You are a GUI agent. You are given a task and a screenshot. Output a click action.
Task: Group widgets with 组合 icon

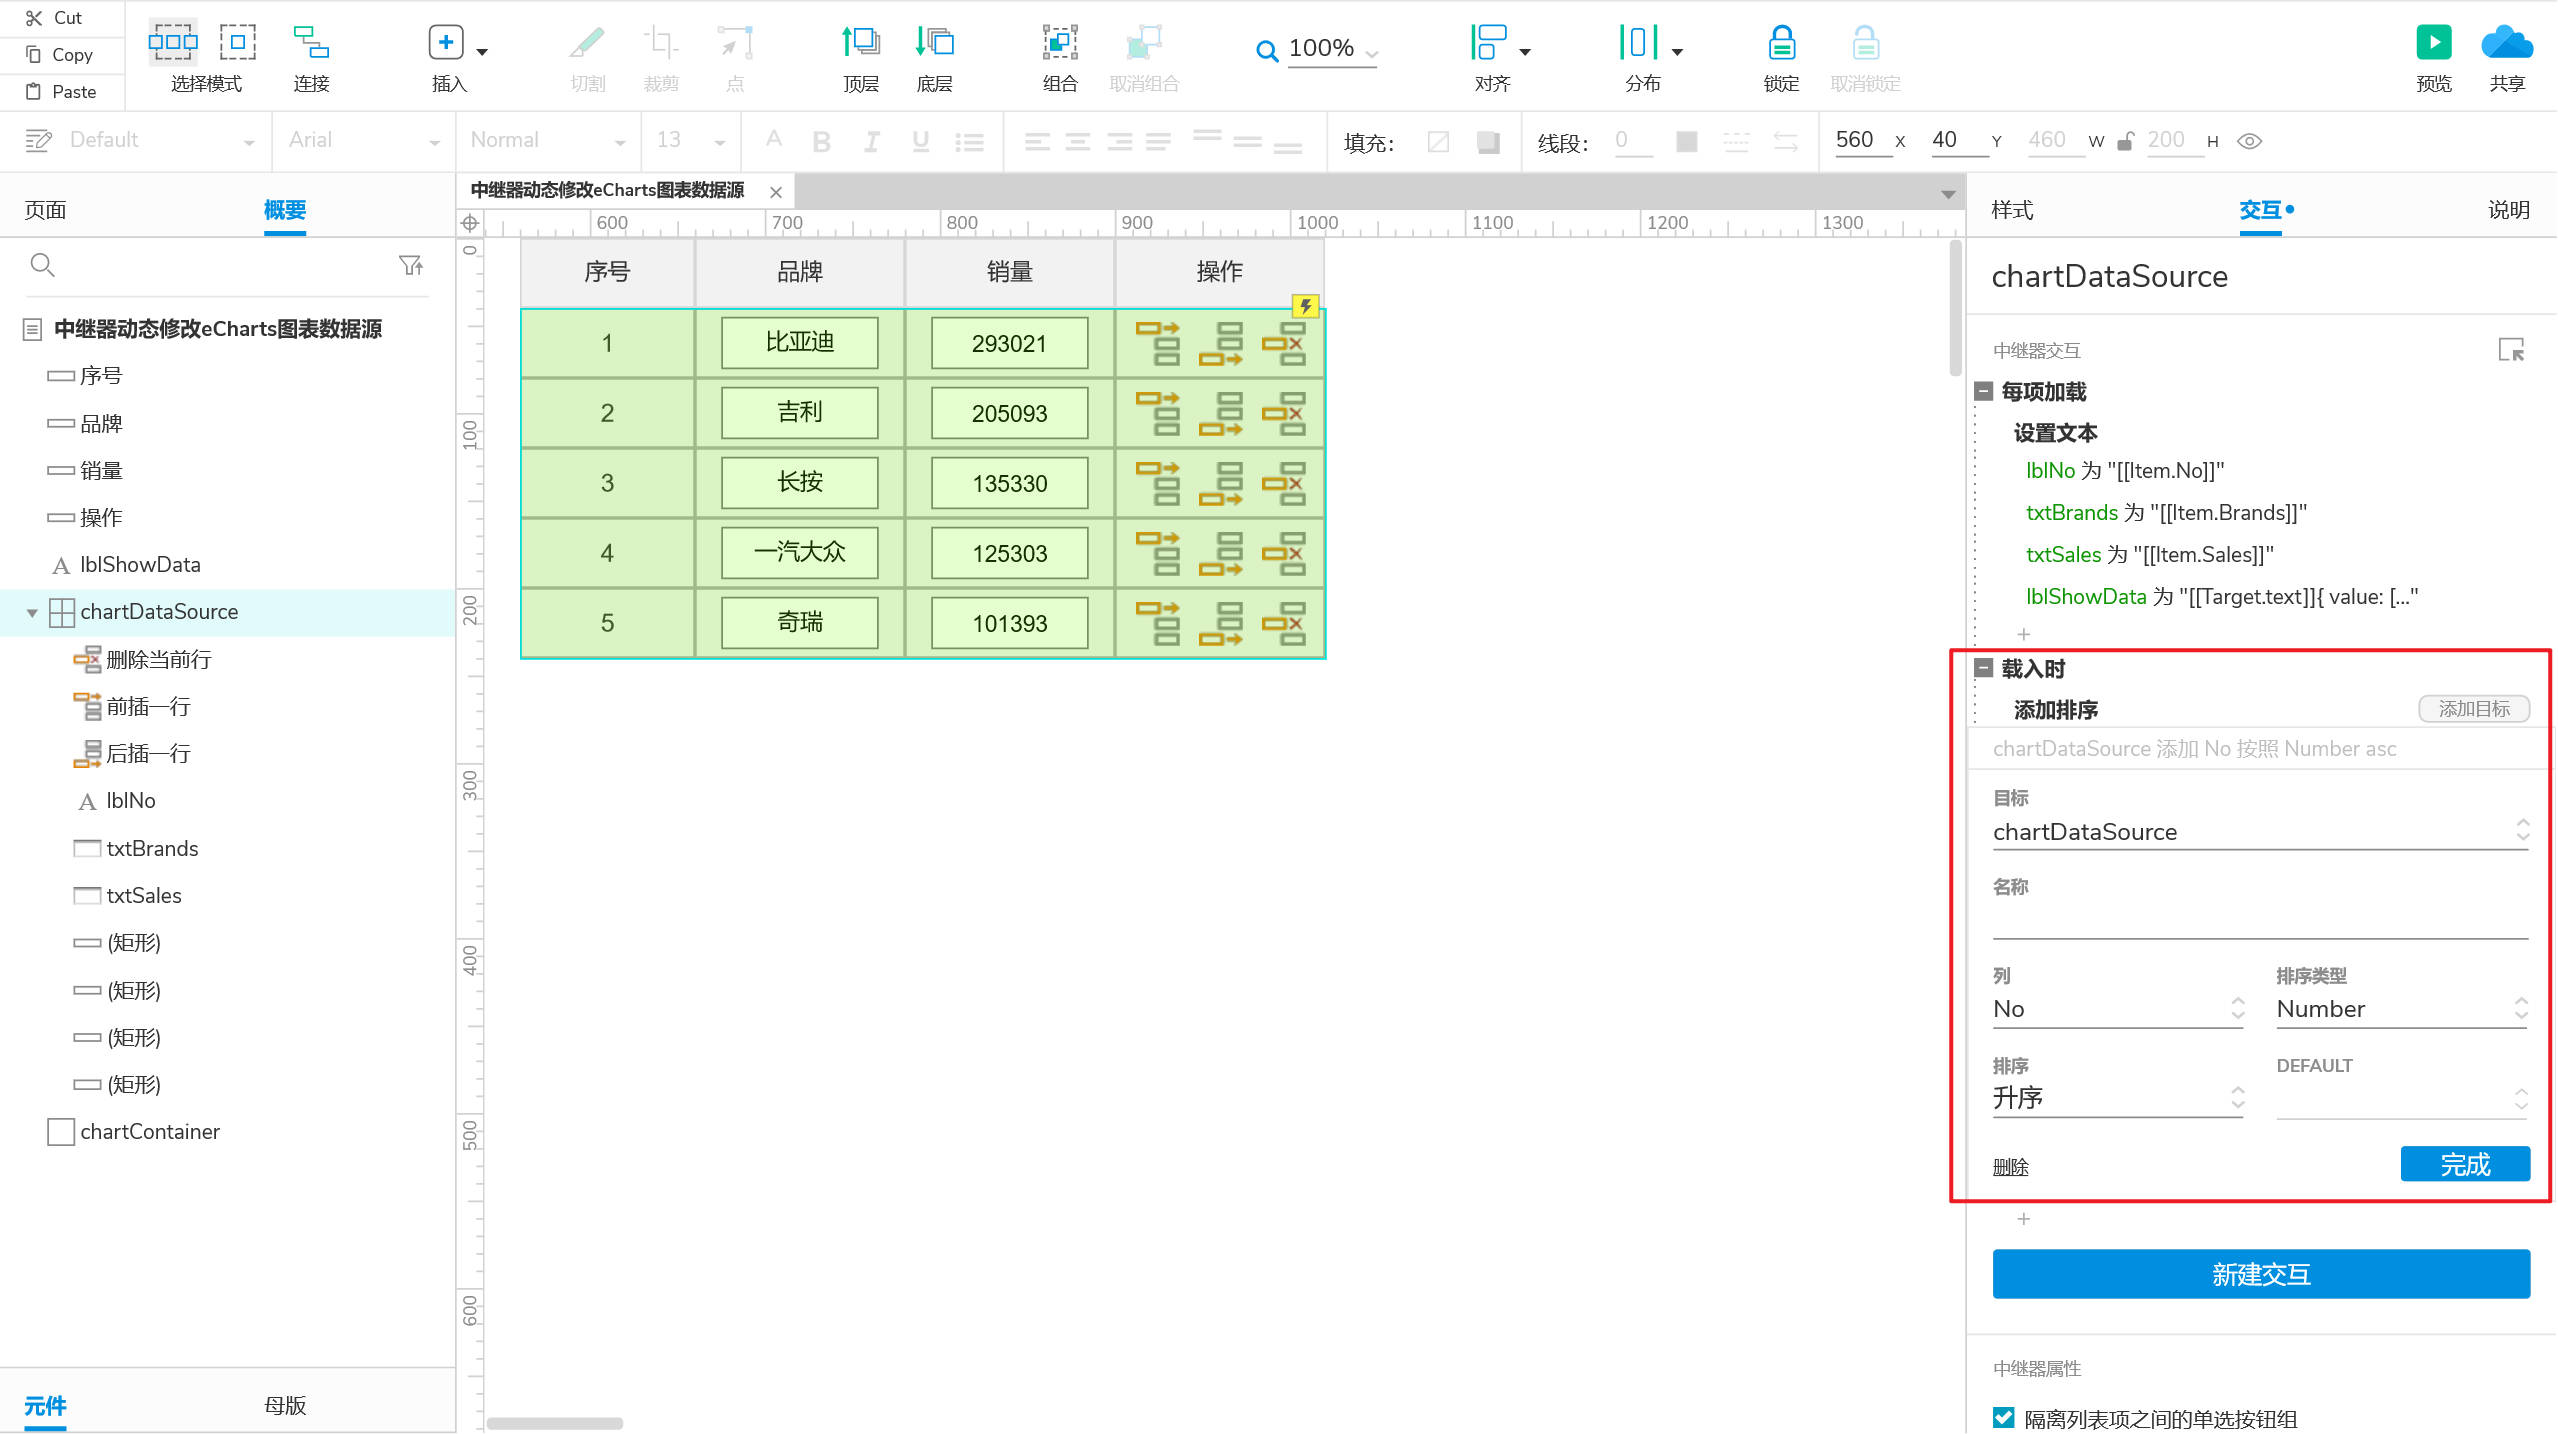(x=1060, y=42)
